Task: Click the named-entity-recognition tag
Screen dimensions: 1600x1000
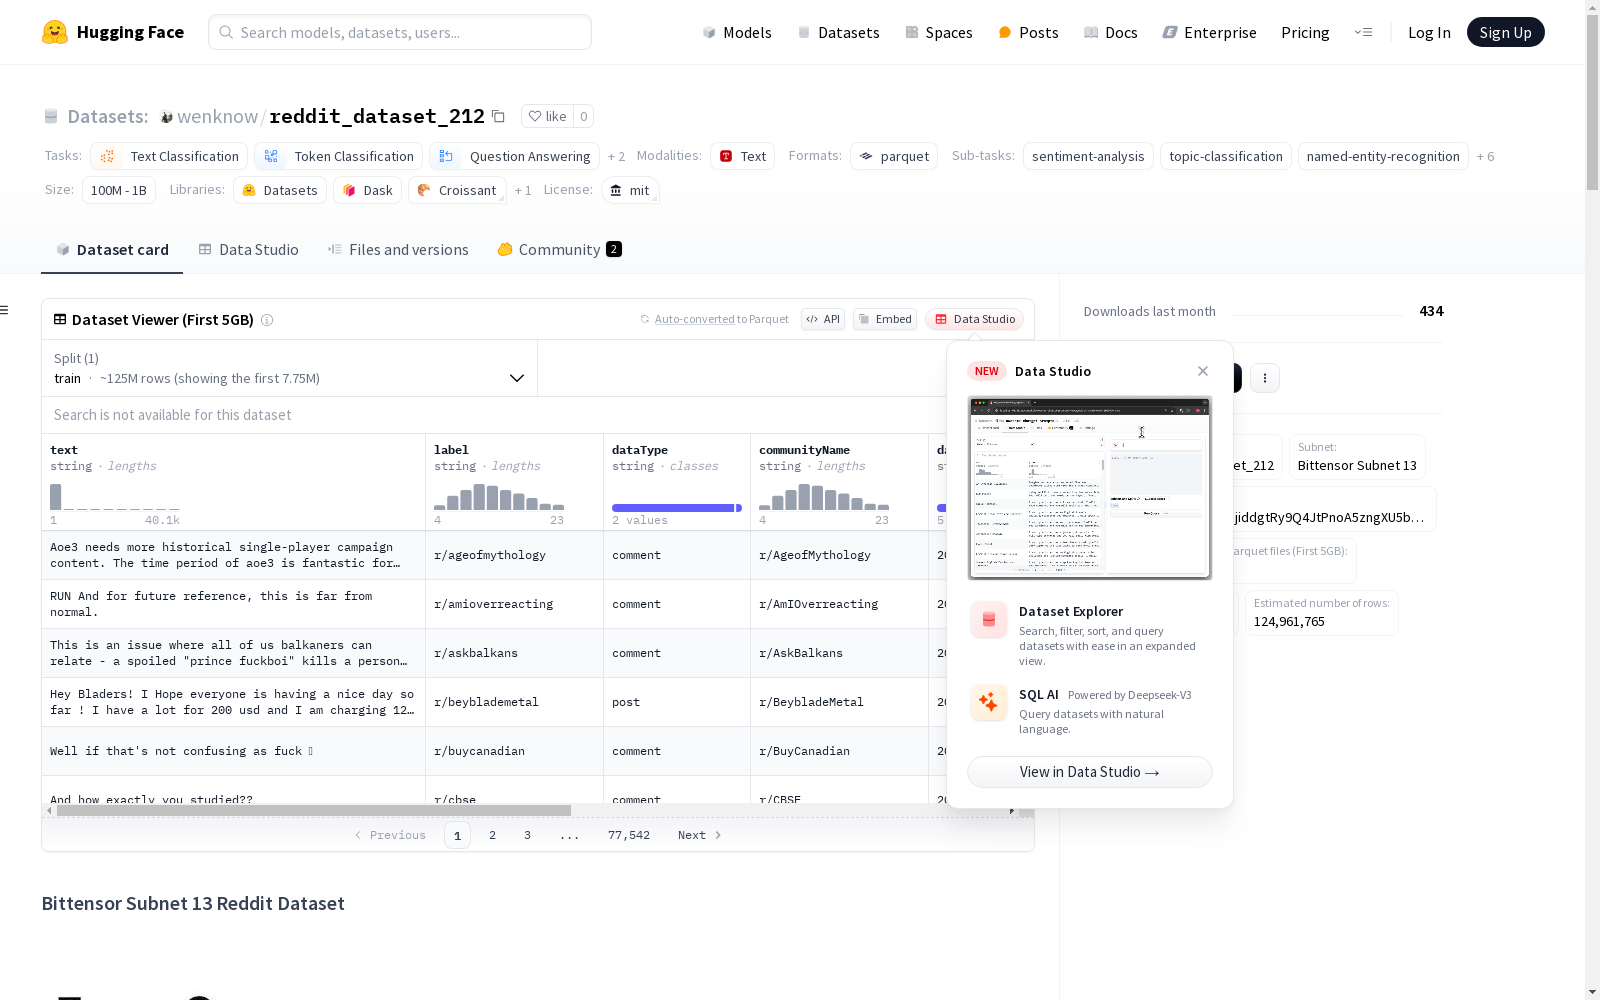Action: (x=1383, y=156)
